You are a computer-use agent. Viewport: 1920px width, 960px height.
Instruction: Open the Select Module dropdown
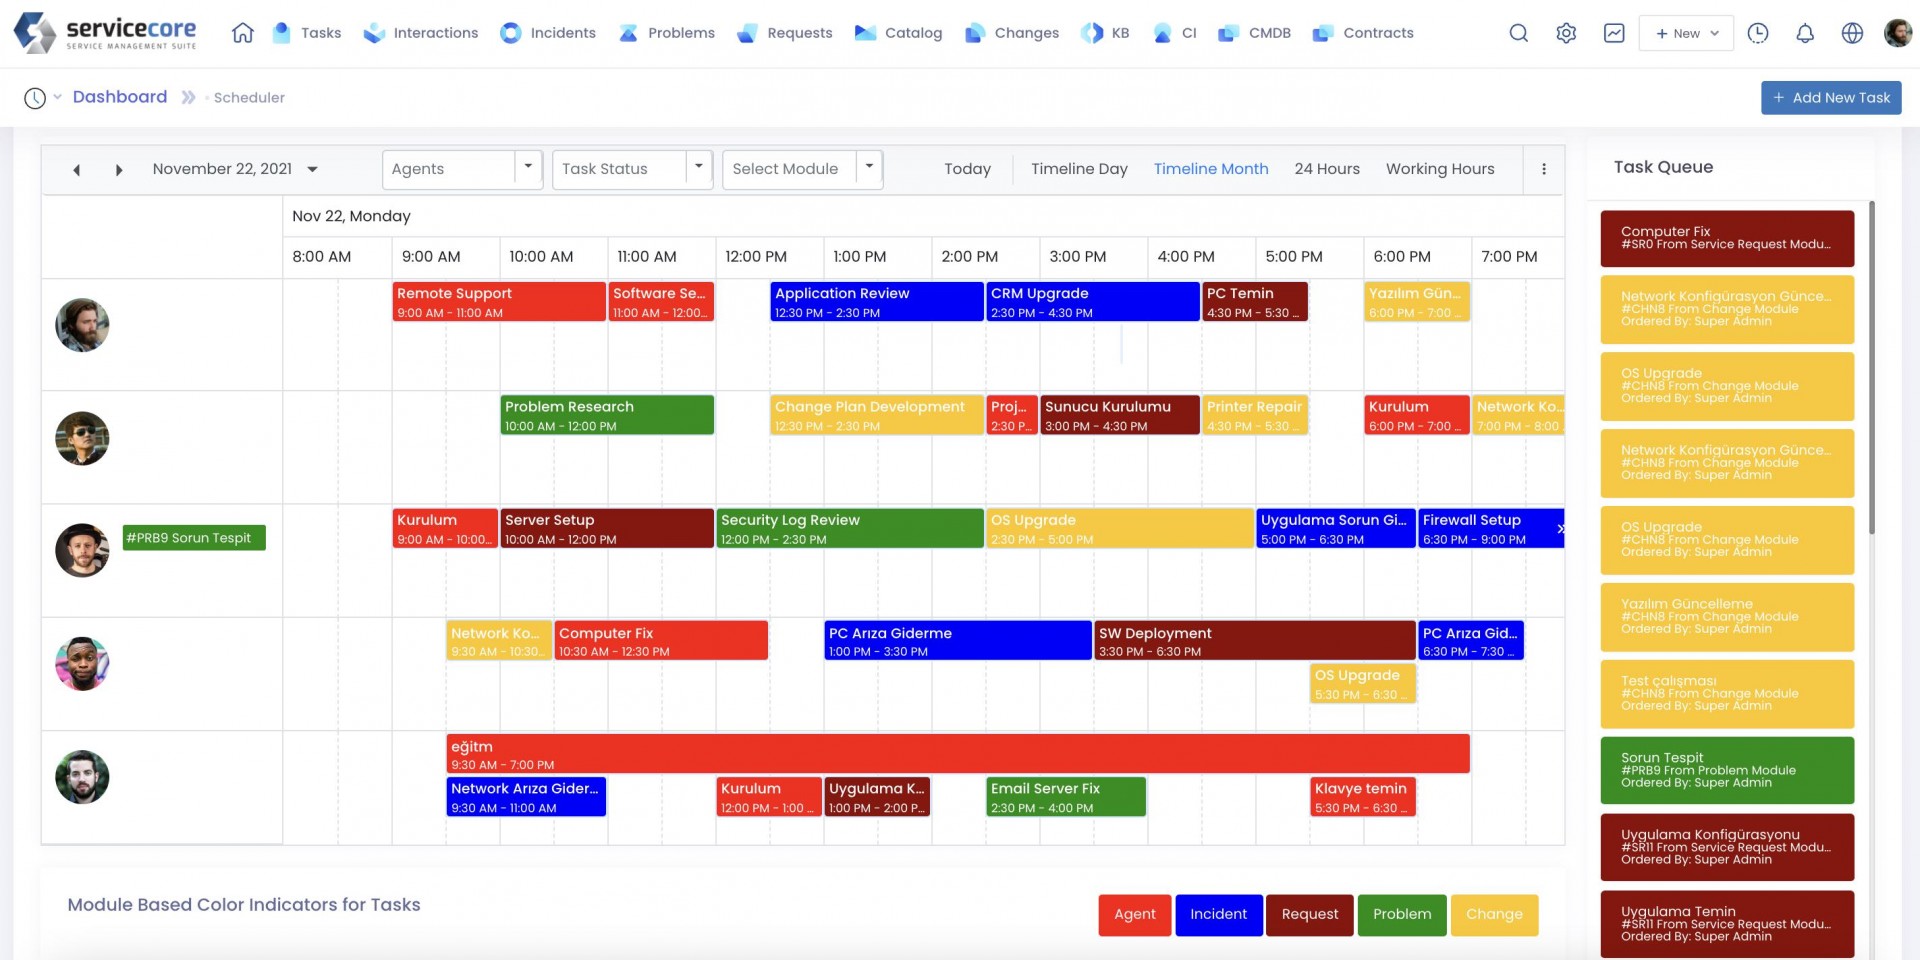[868, 168]
